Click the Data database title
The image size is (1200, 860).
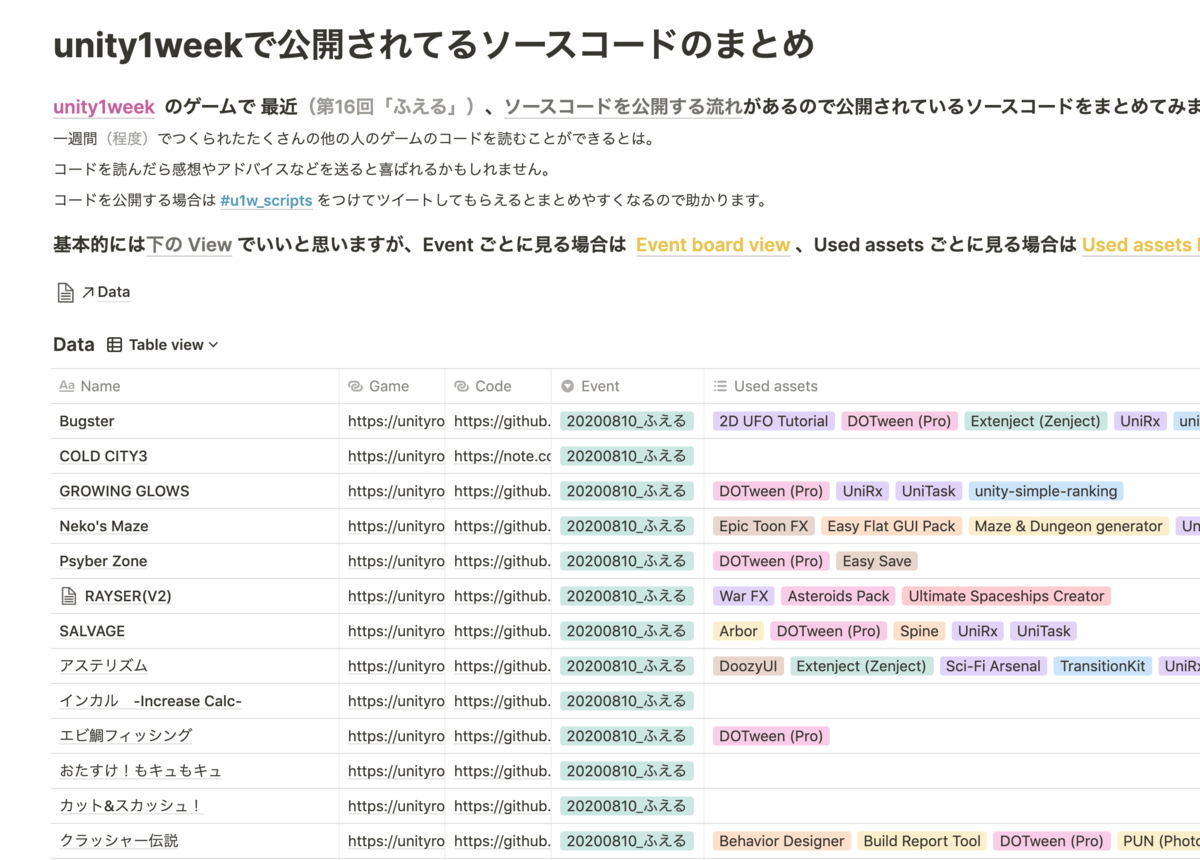pyautogui.click(x=74, y=345)
